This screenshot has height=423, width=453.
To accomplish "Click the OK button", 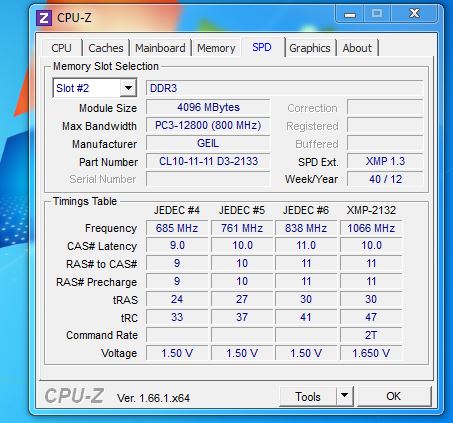I will (x=394, y=396).
